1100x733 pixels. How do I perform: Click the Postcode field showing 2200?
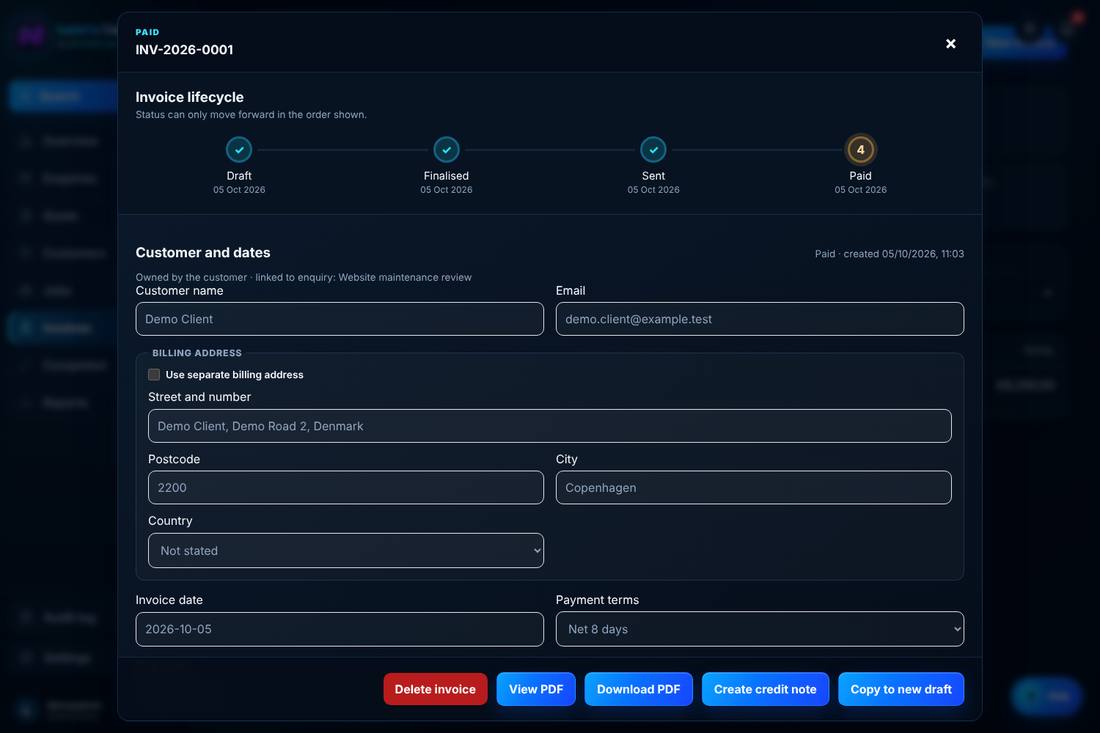(346, 487)
